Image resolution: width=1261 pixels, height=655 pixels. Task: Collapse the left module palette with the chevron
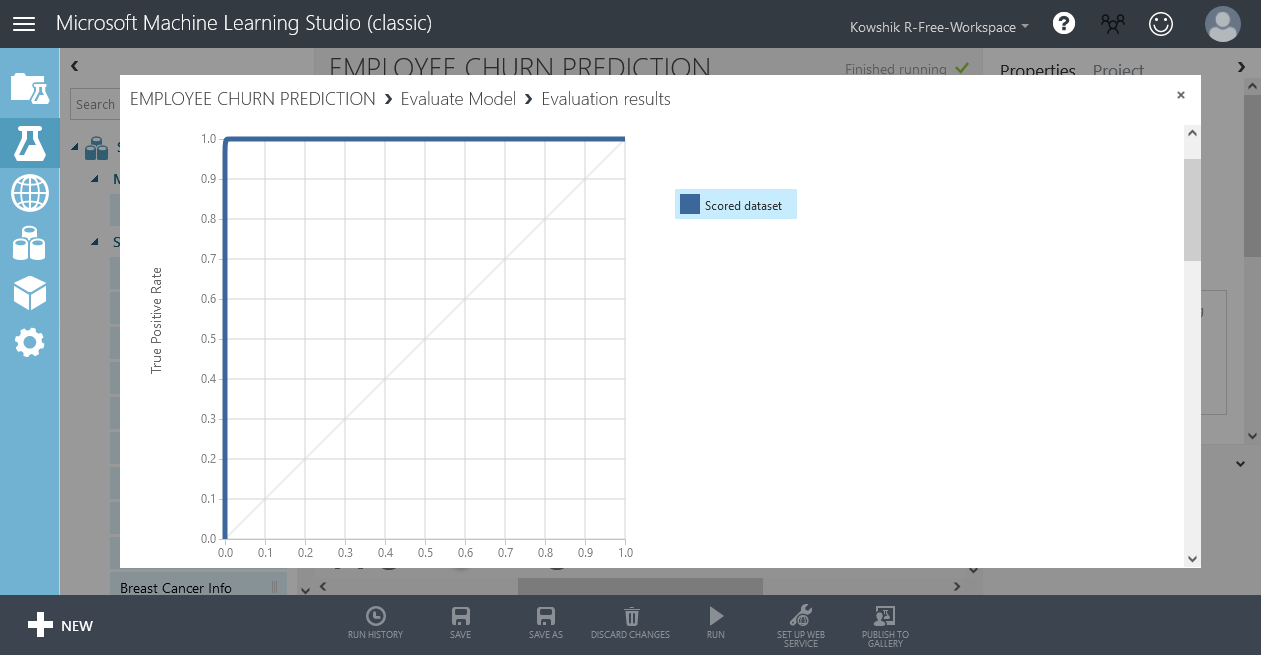coord(73,65)
